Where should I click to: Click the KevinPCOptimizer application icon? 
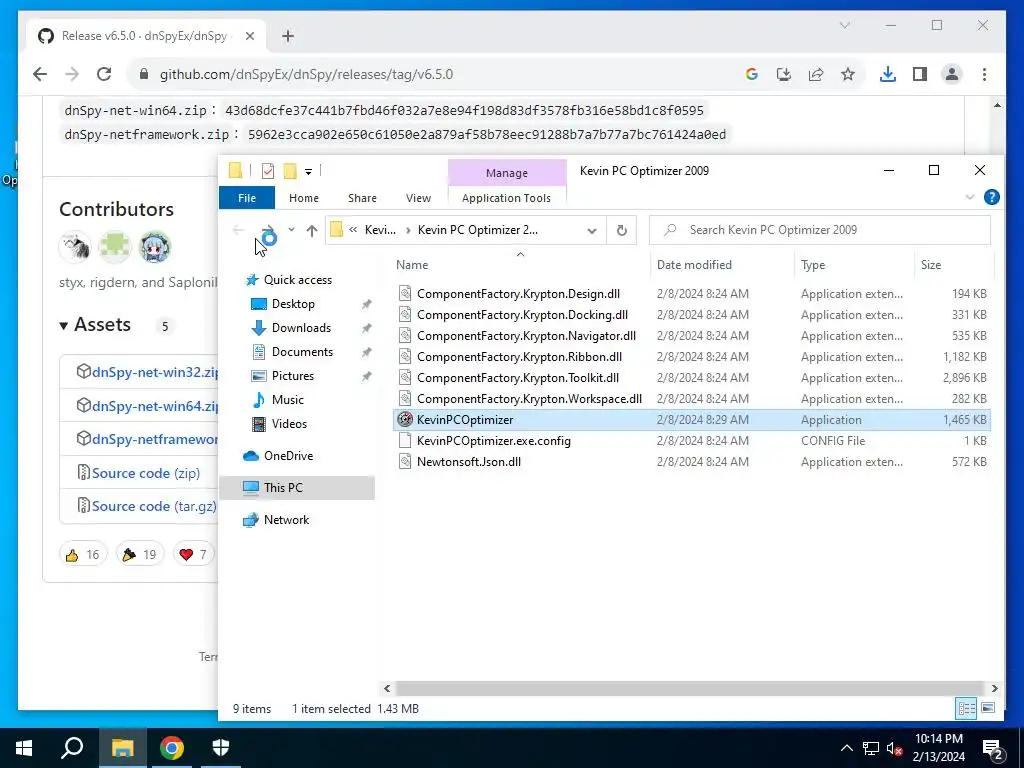click(x=405, y=419)
